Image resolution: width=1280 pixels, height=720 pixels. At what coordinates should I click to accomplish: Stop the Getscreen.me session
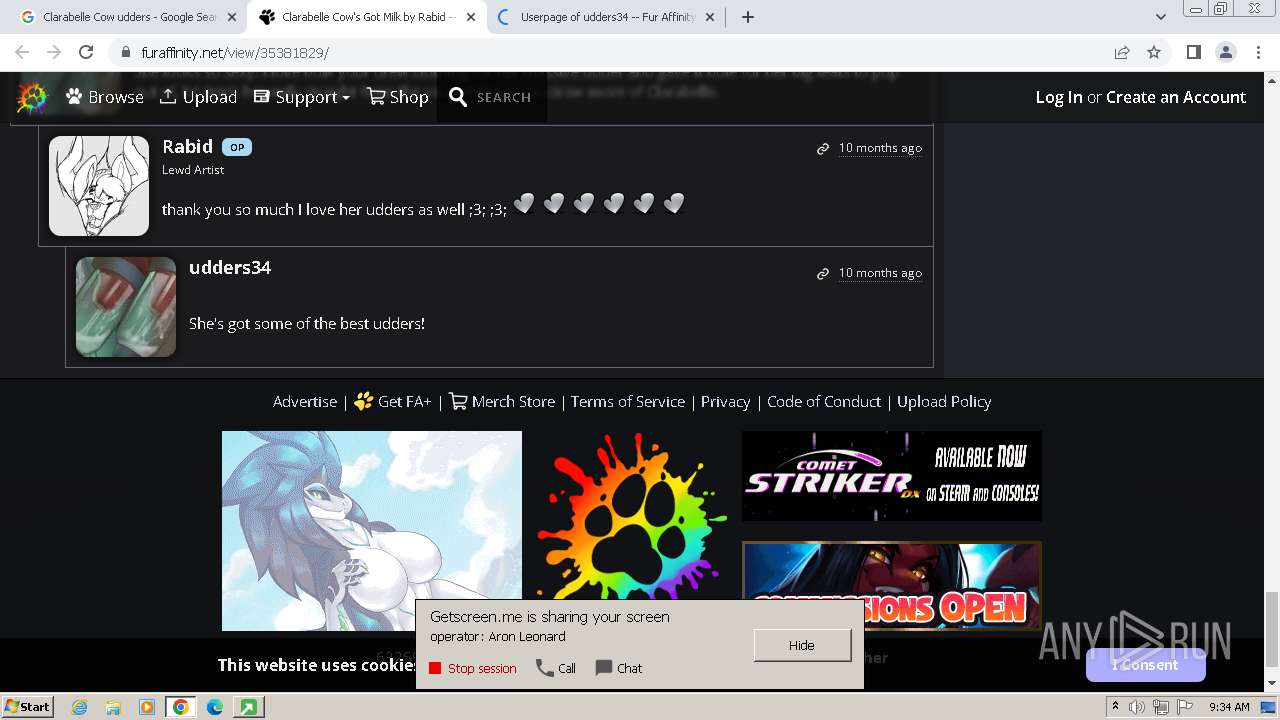click(x=473, y=668)
